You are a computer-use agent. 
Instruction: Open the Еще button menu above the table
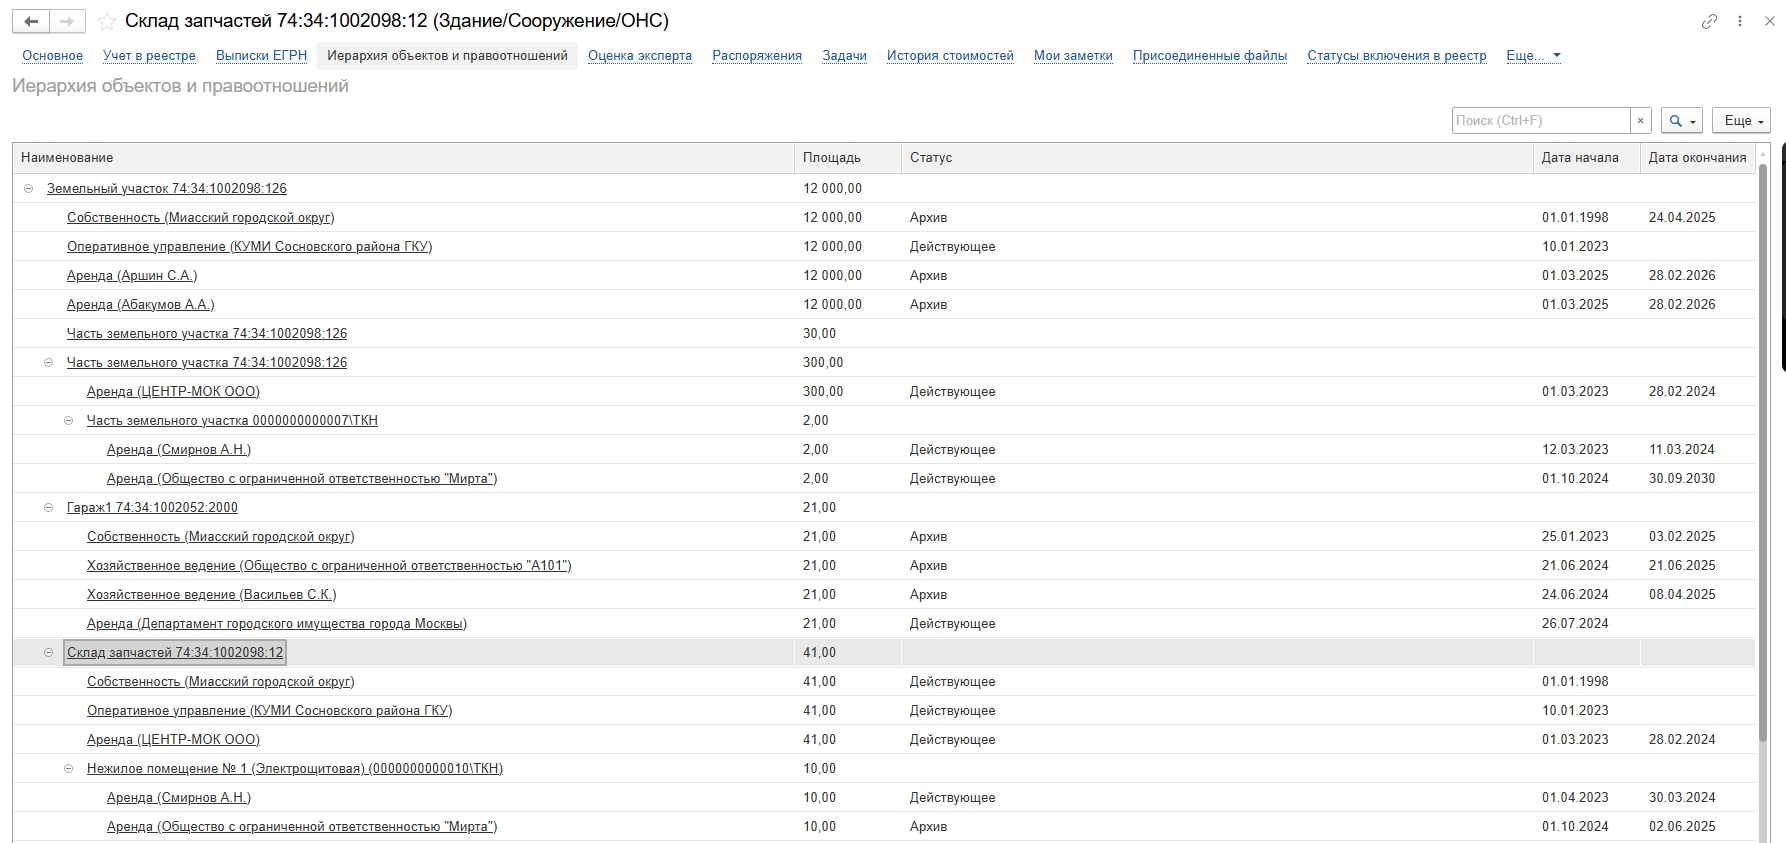tap(1741, 120)
